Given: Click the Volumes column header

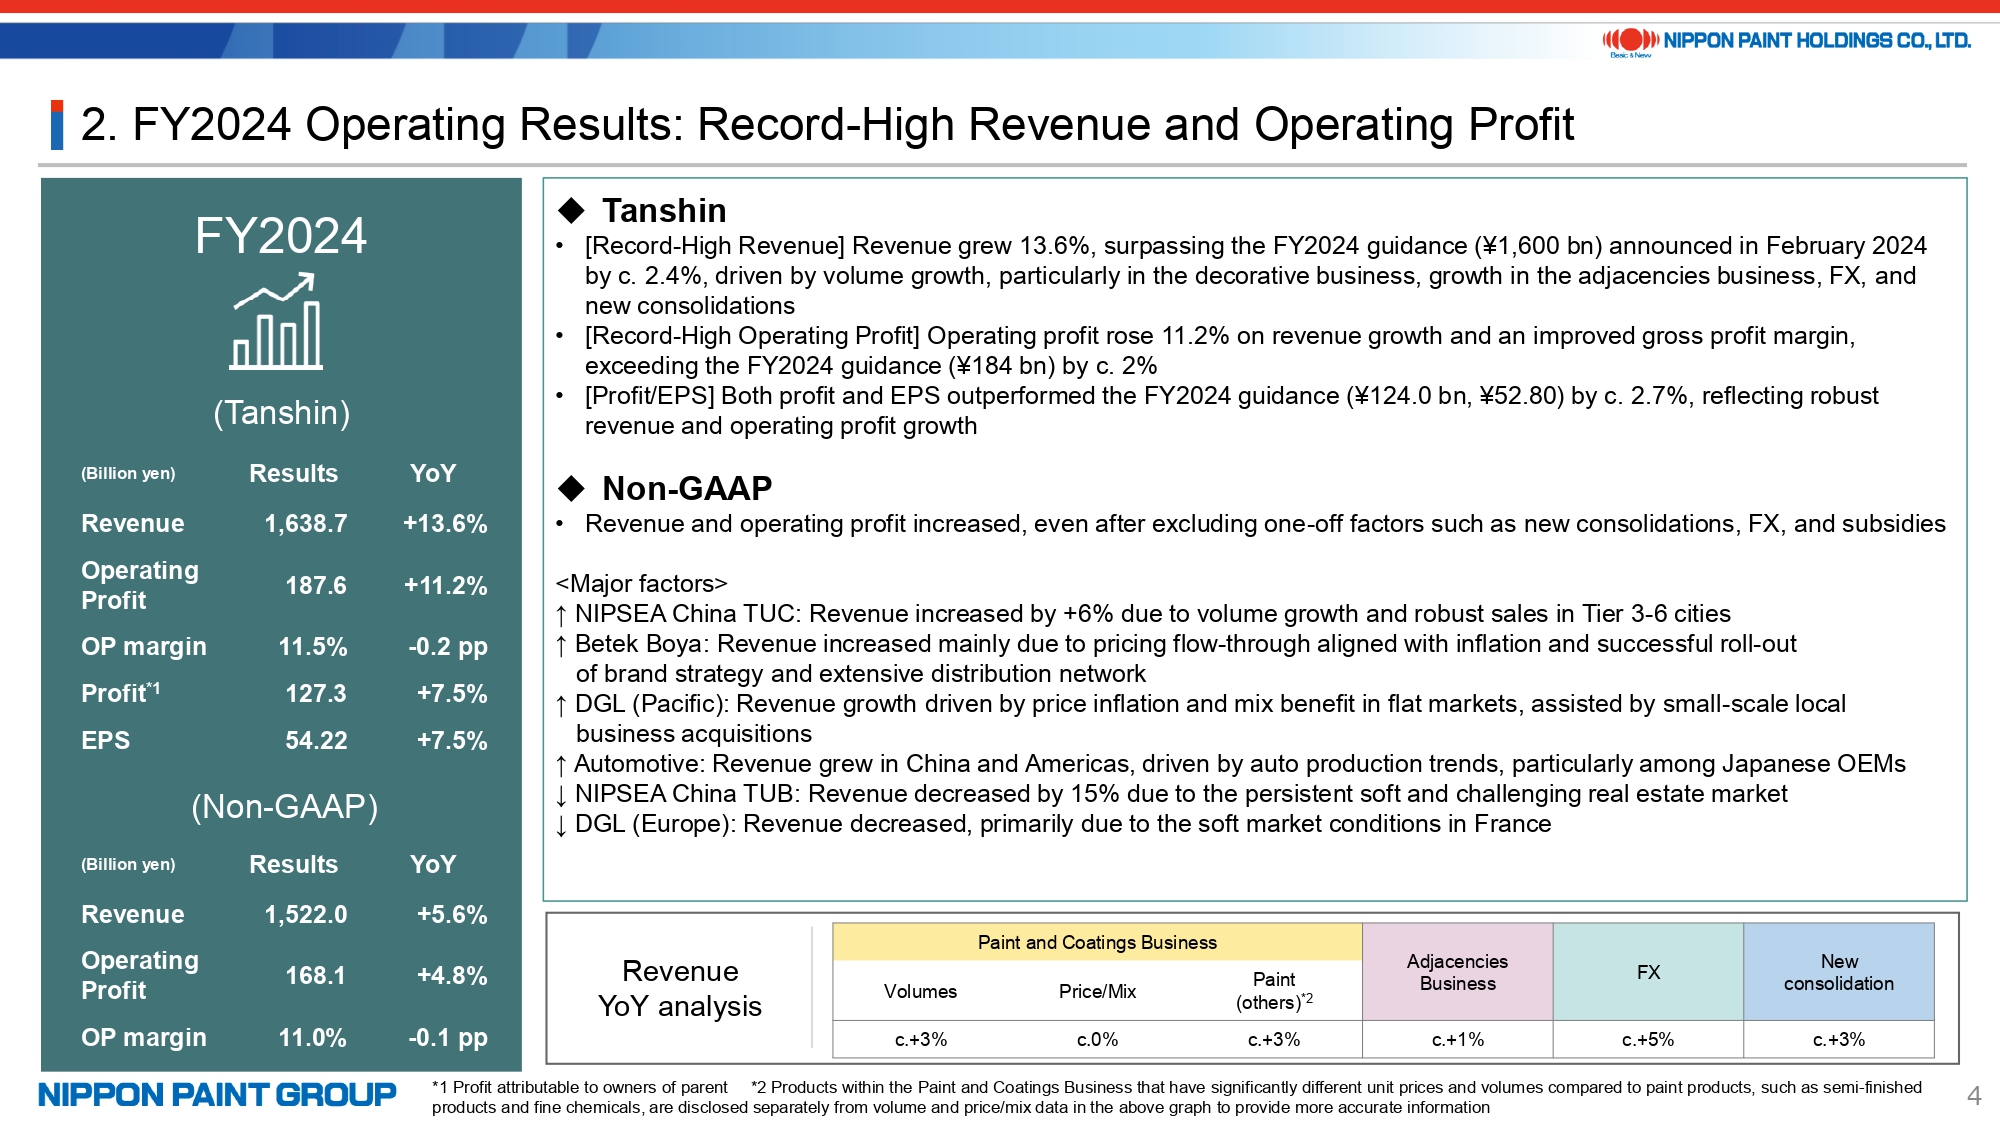Looking at the screenshot, I should (x=920, y=991).
